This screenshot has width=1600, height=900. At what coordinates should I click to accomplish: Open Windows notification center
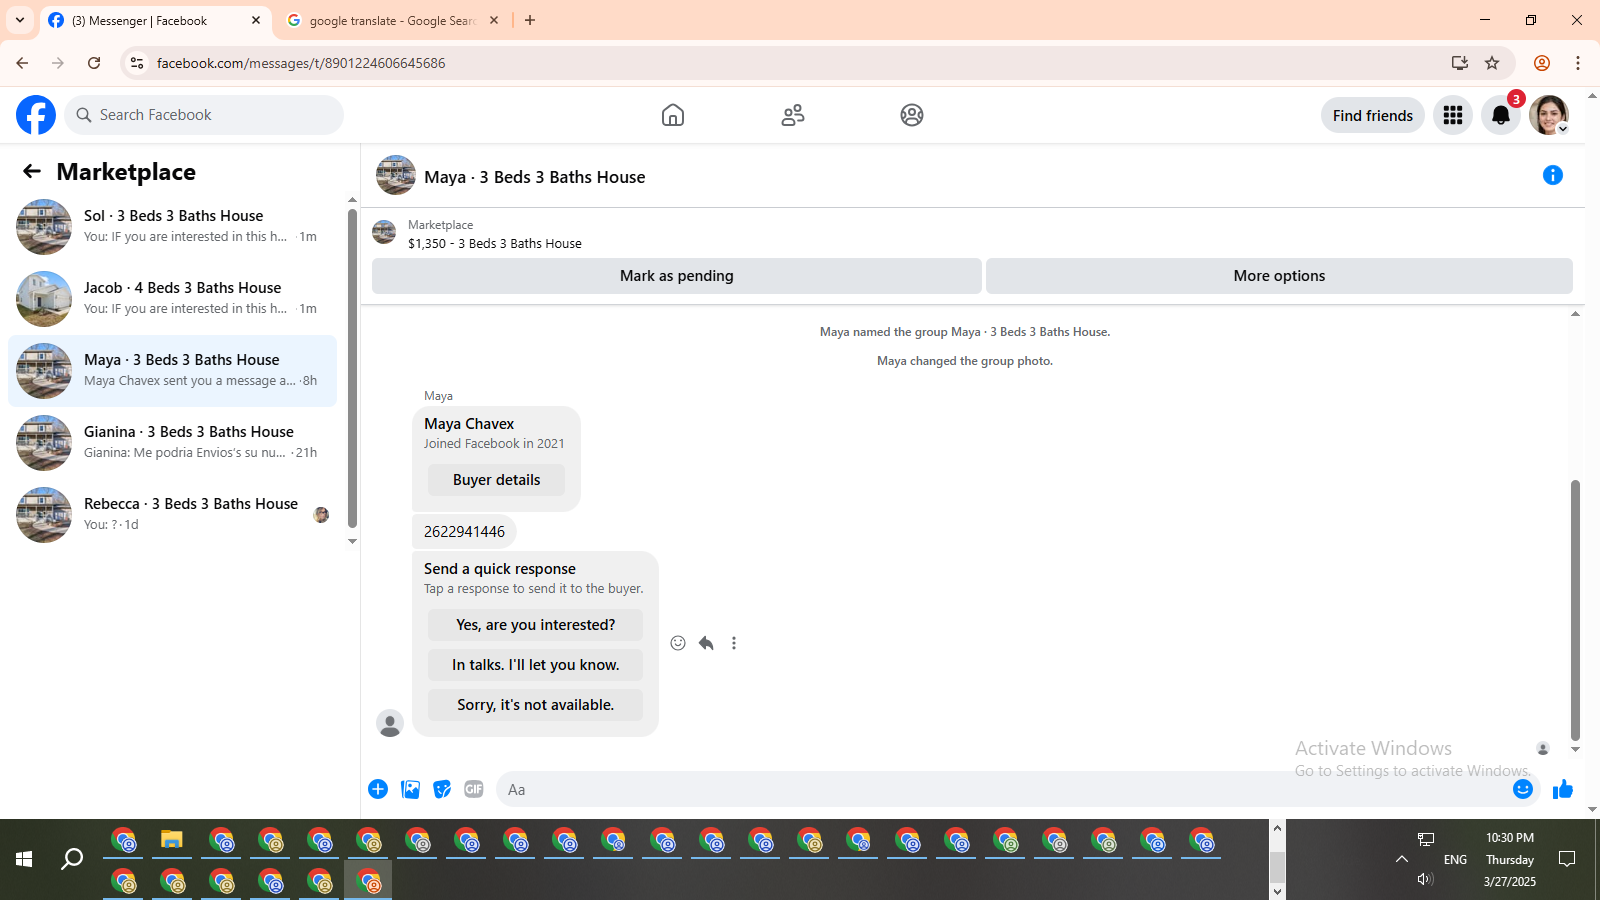(1567, 859)
